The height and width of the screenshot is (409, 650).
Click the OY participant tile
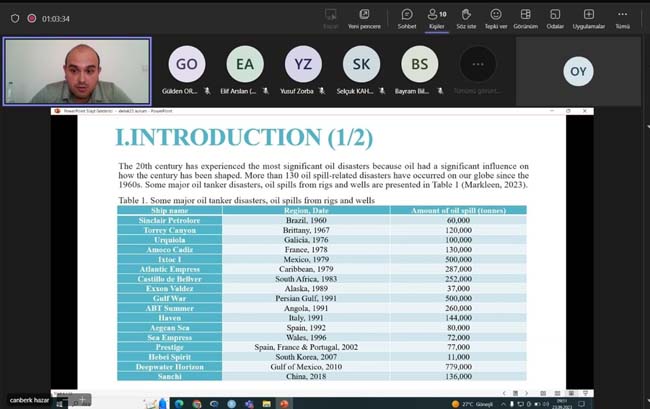[x=578, y=71]
